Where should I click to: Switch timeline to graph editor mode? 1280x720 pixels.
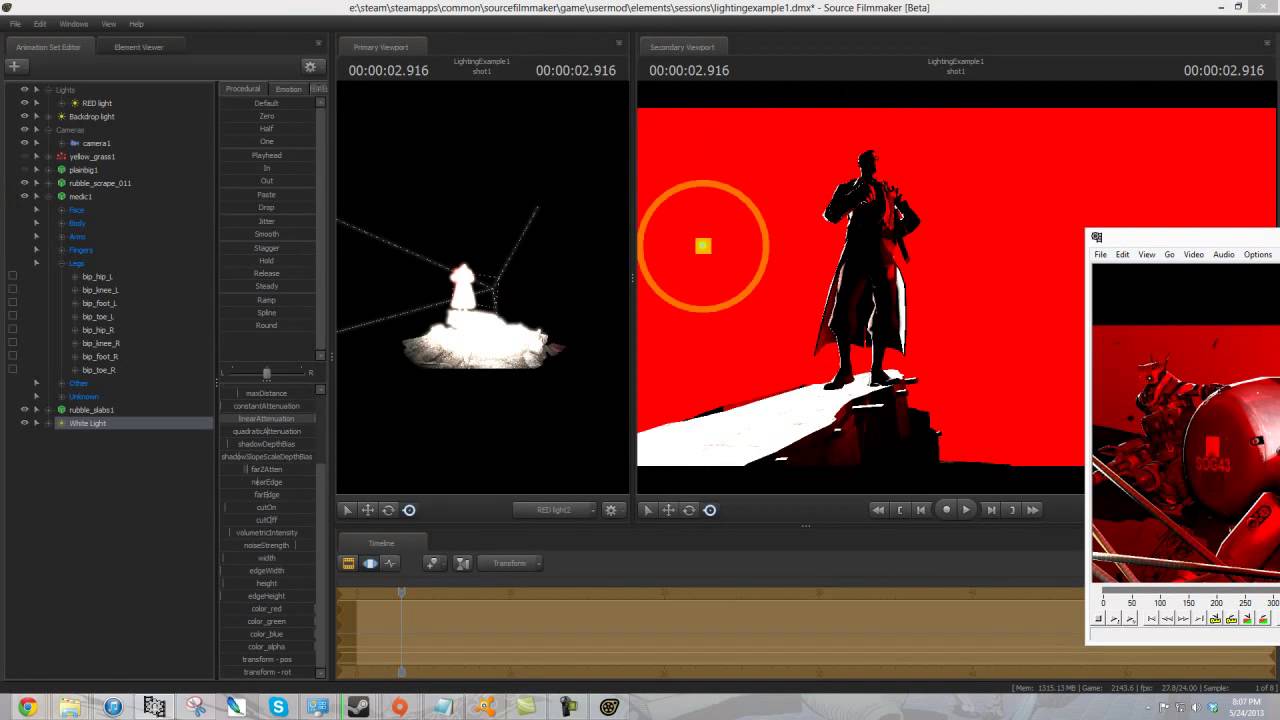(390, 563)
